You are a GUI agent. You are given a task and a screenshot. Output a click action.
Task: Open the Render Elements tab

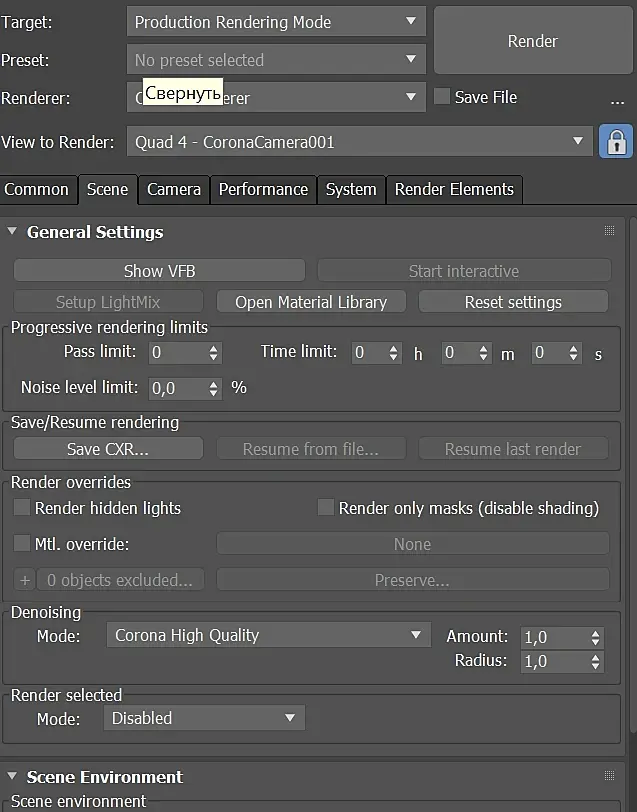point(454,189)
